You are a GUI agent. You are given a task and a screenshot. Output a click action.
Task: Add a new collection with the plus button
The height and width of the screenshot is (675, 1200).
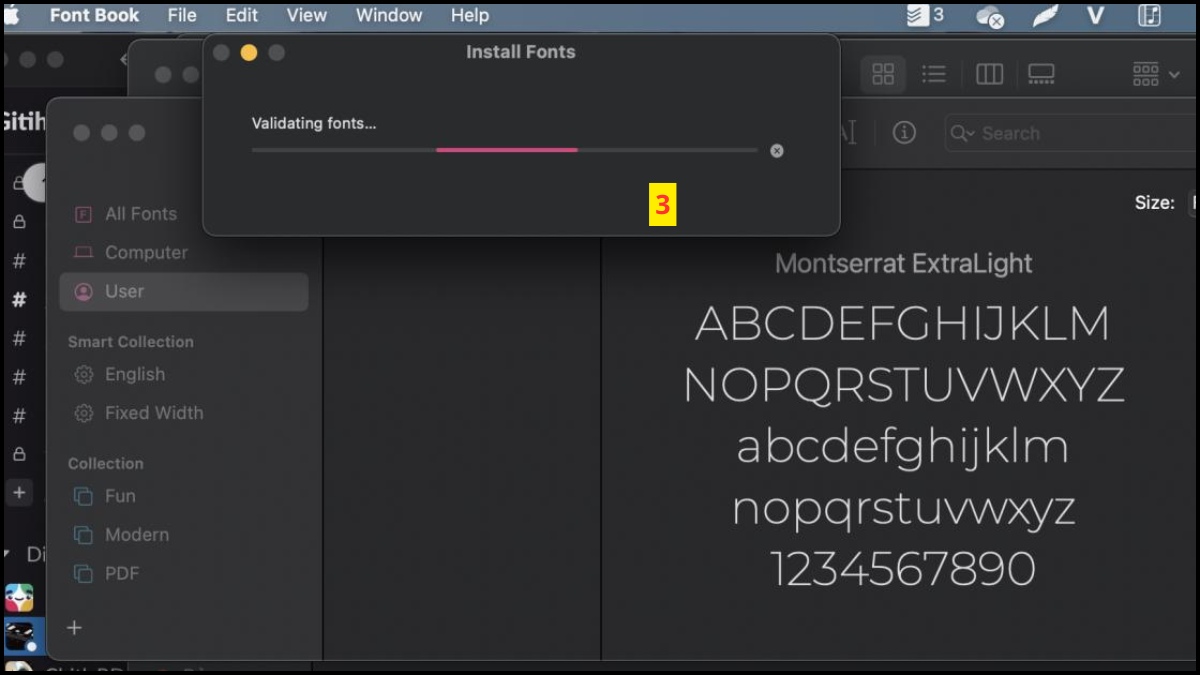[x=74, y=628]
